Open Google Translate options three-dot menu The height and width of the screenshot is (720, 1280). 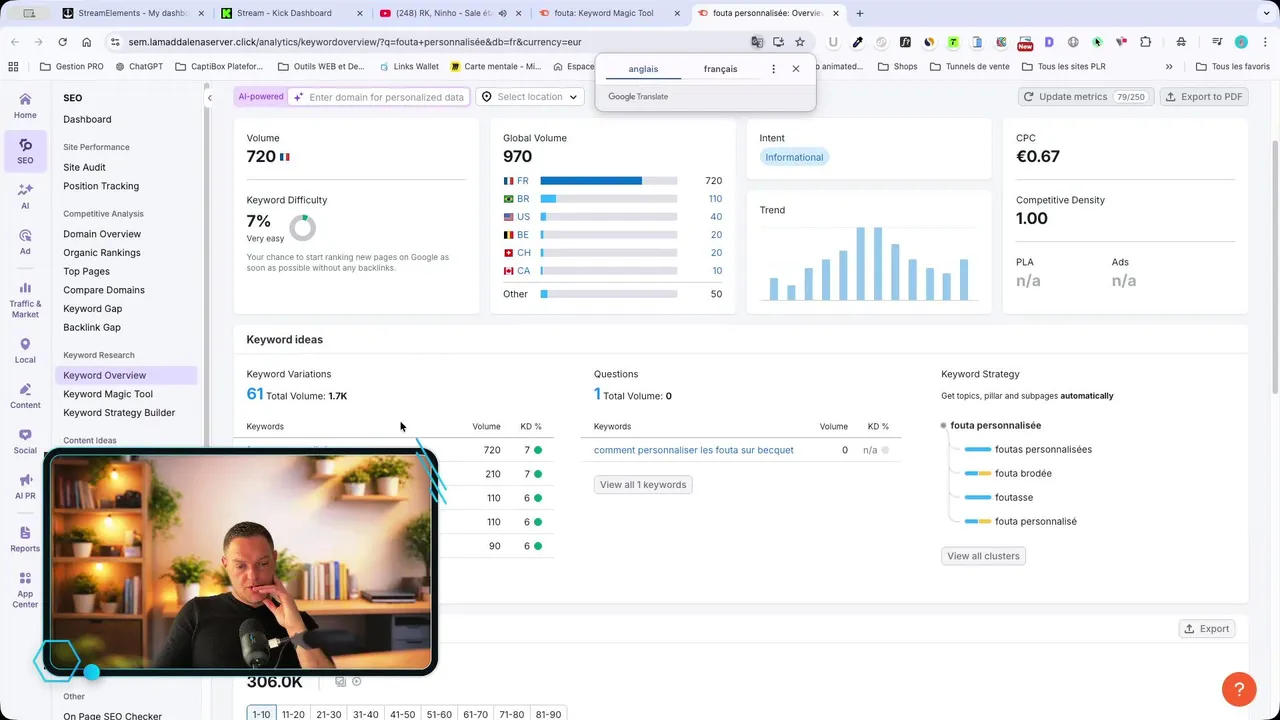click(x=773, y=69)
